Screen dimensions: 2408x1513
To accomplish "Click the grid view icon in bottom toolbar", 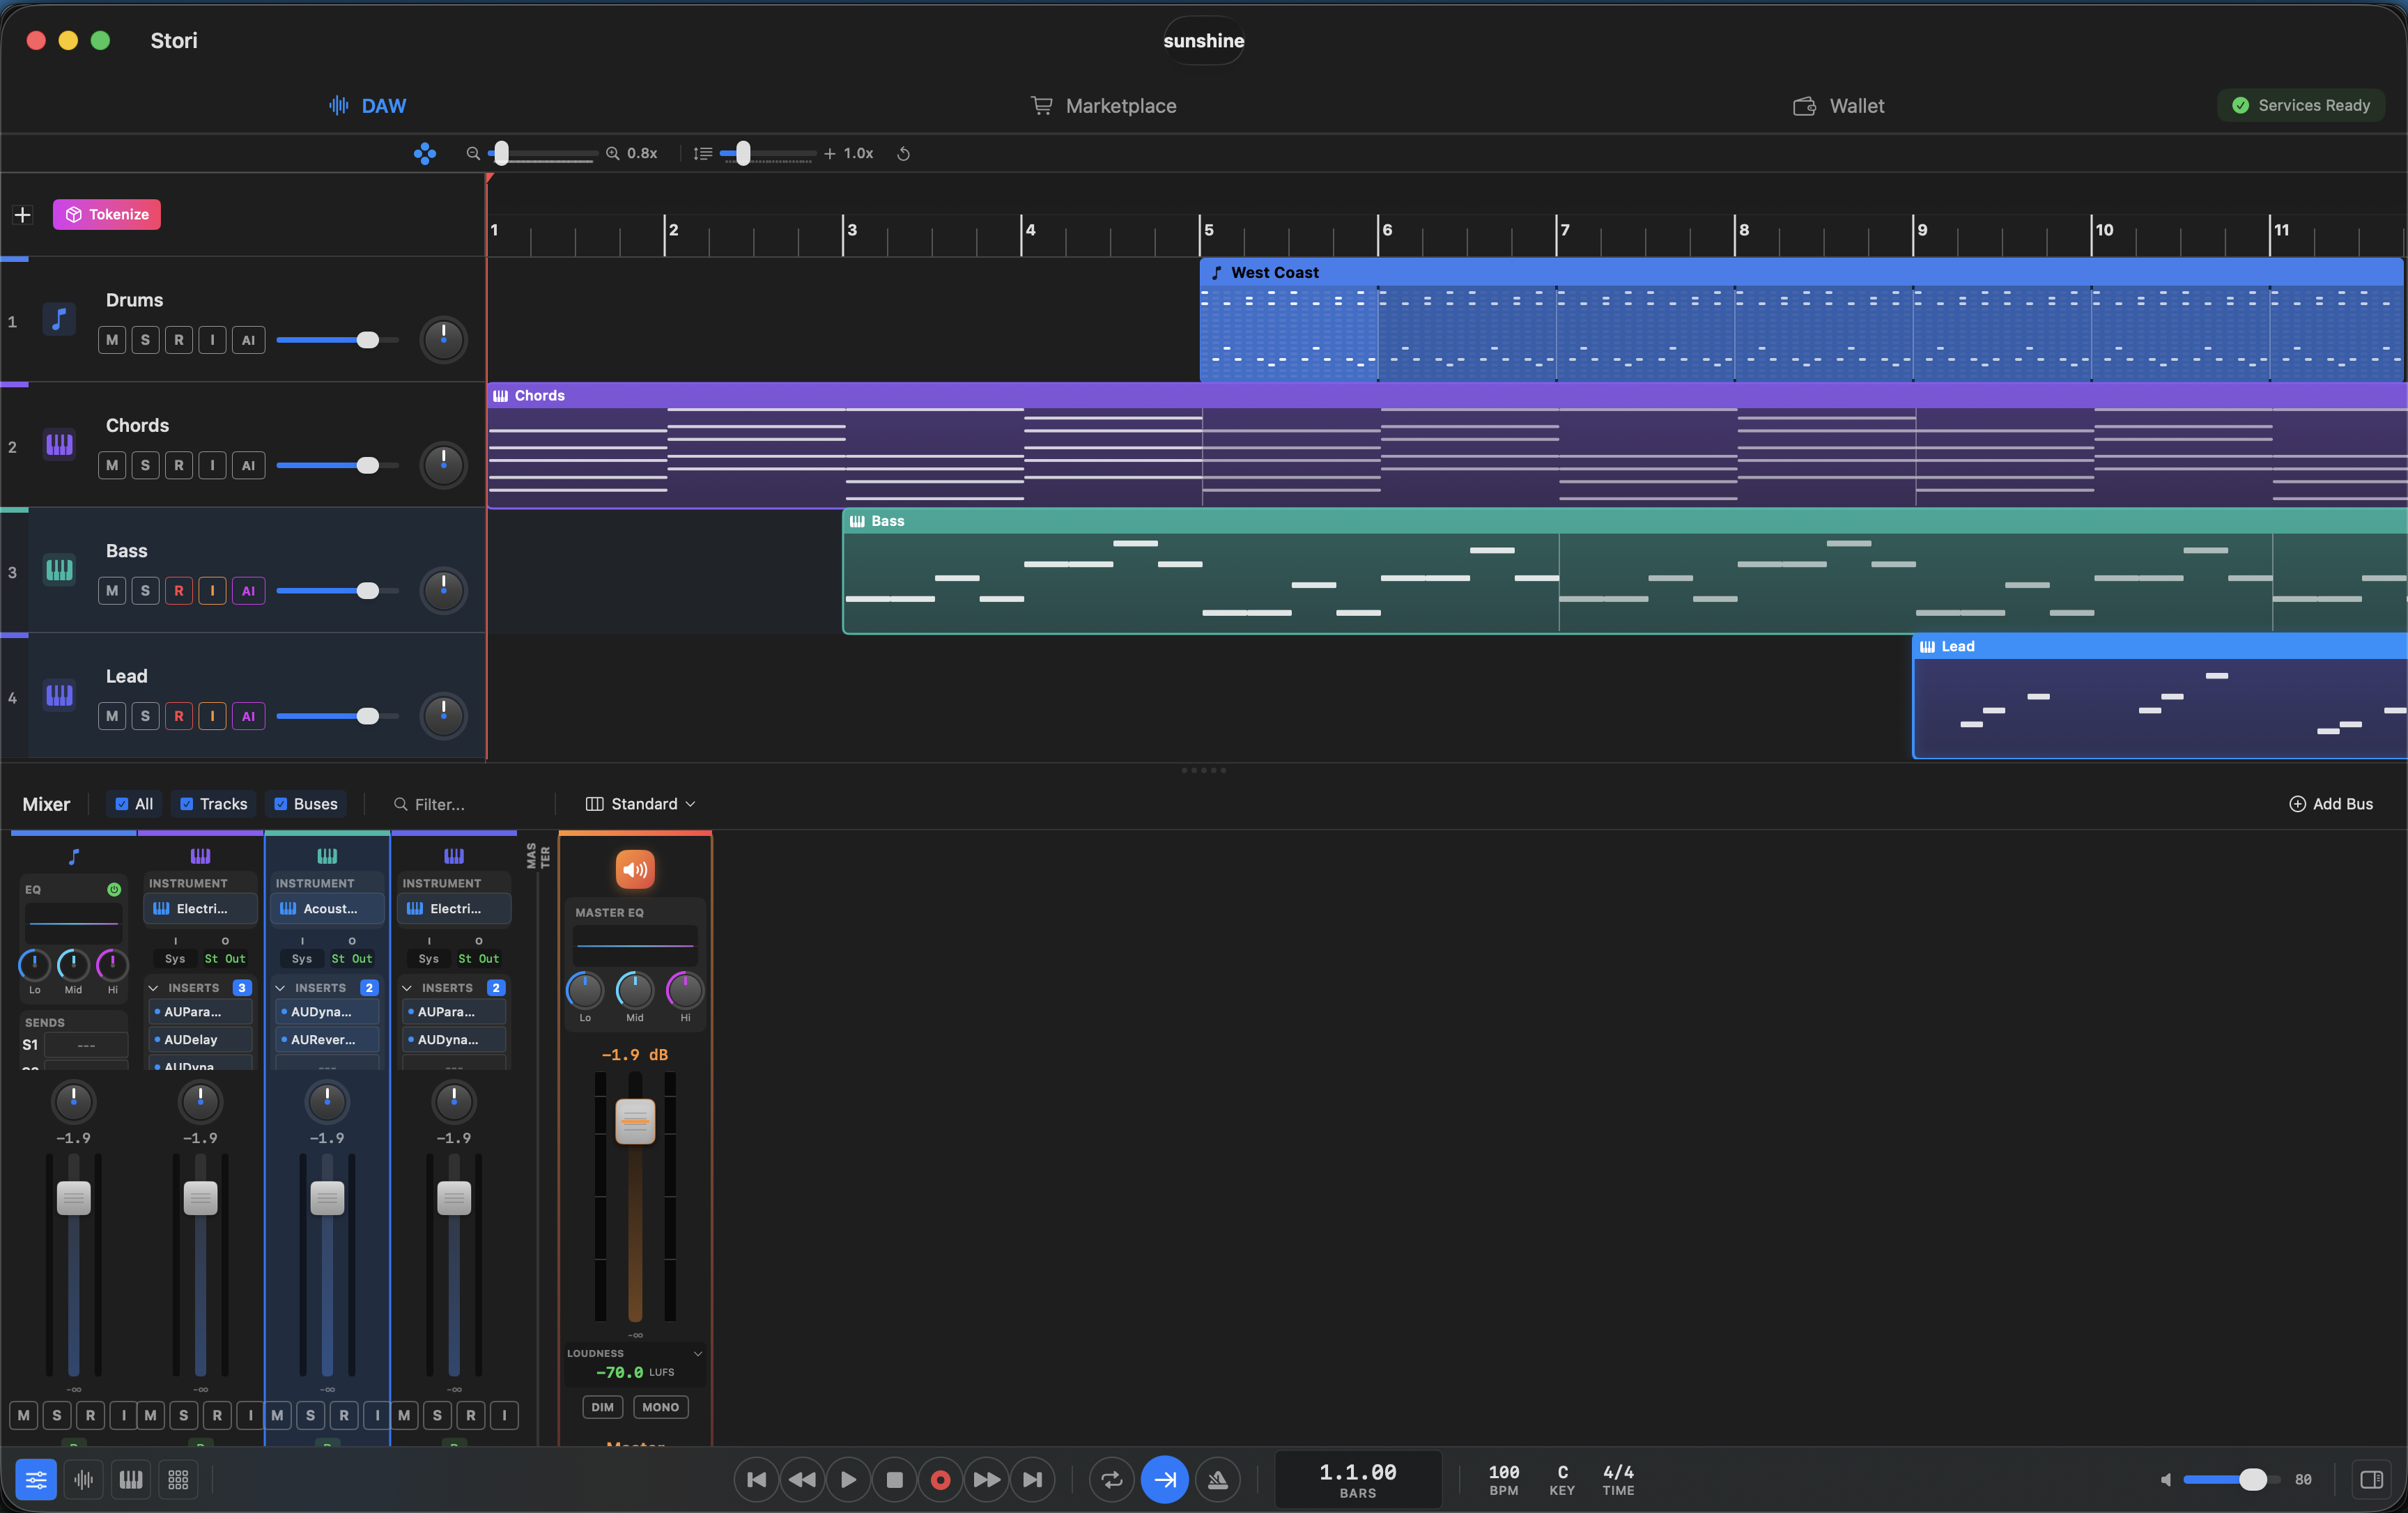I will point(178,1480).
